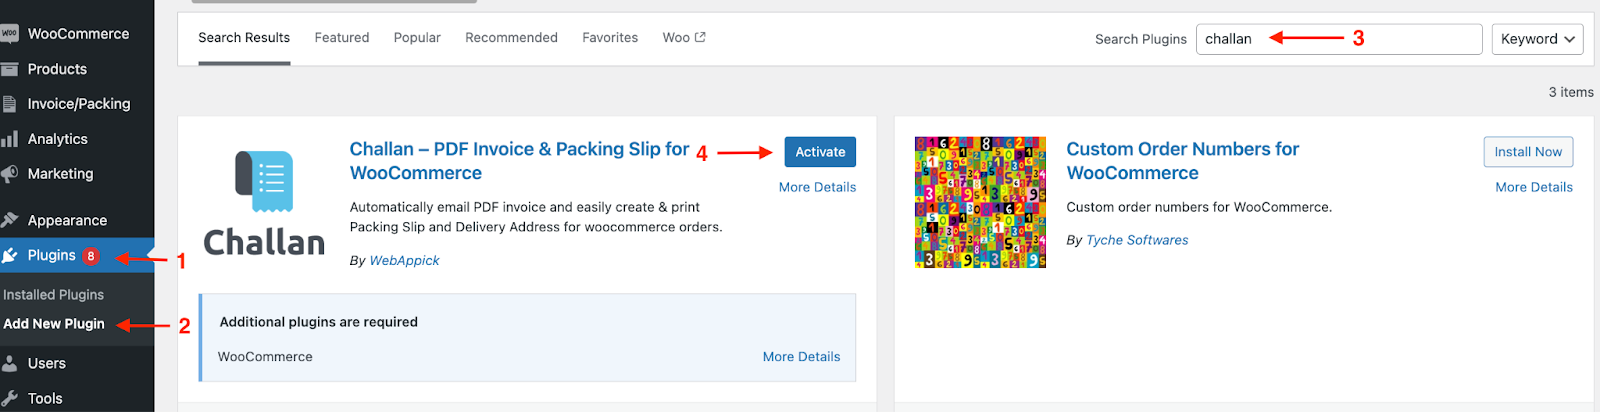Switch to the Featured tab
1600x412 pixels.
point(342,38)
